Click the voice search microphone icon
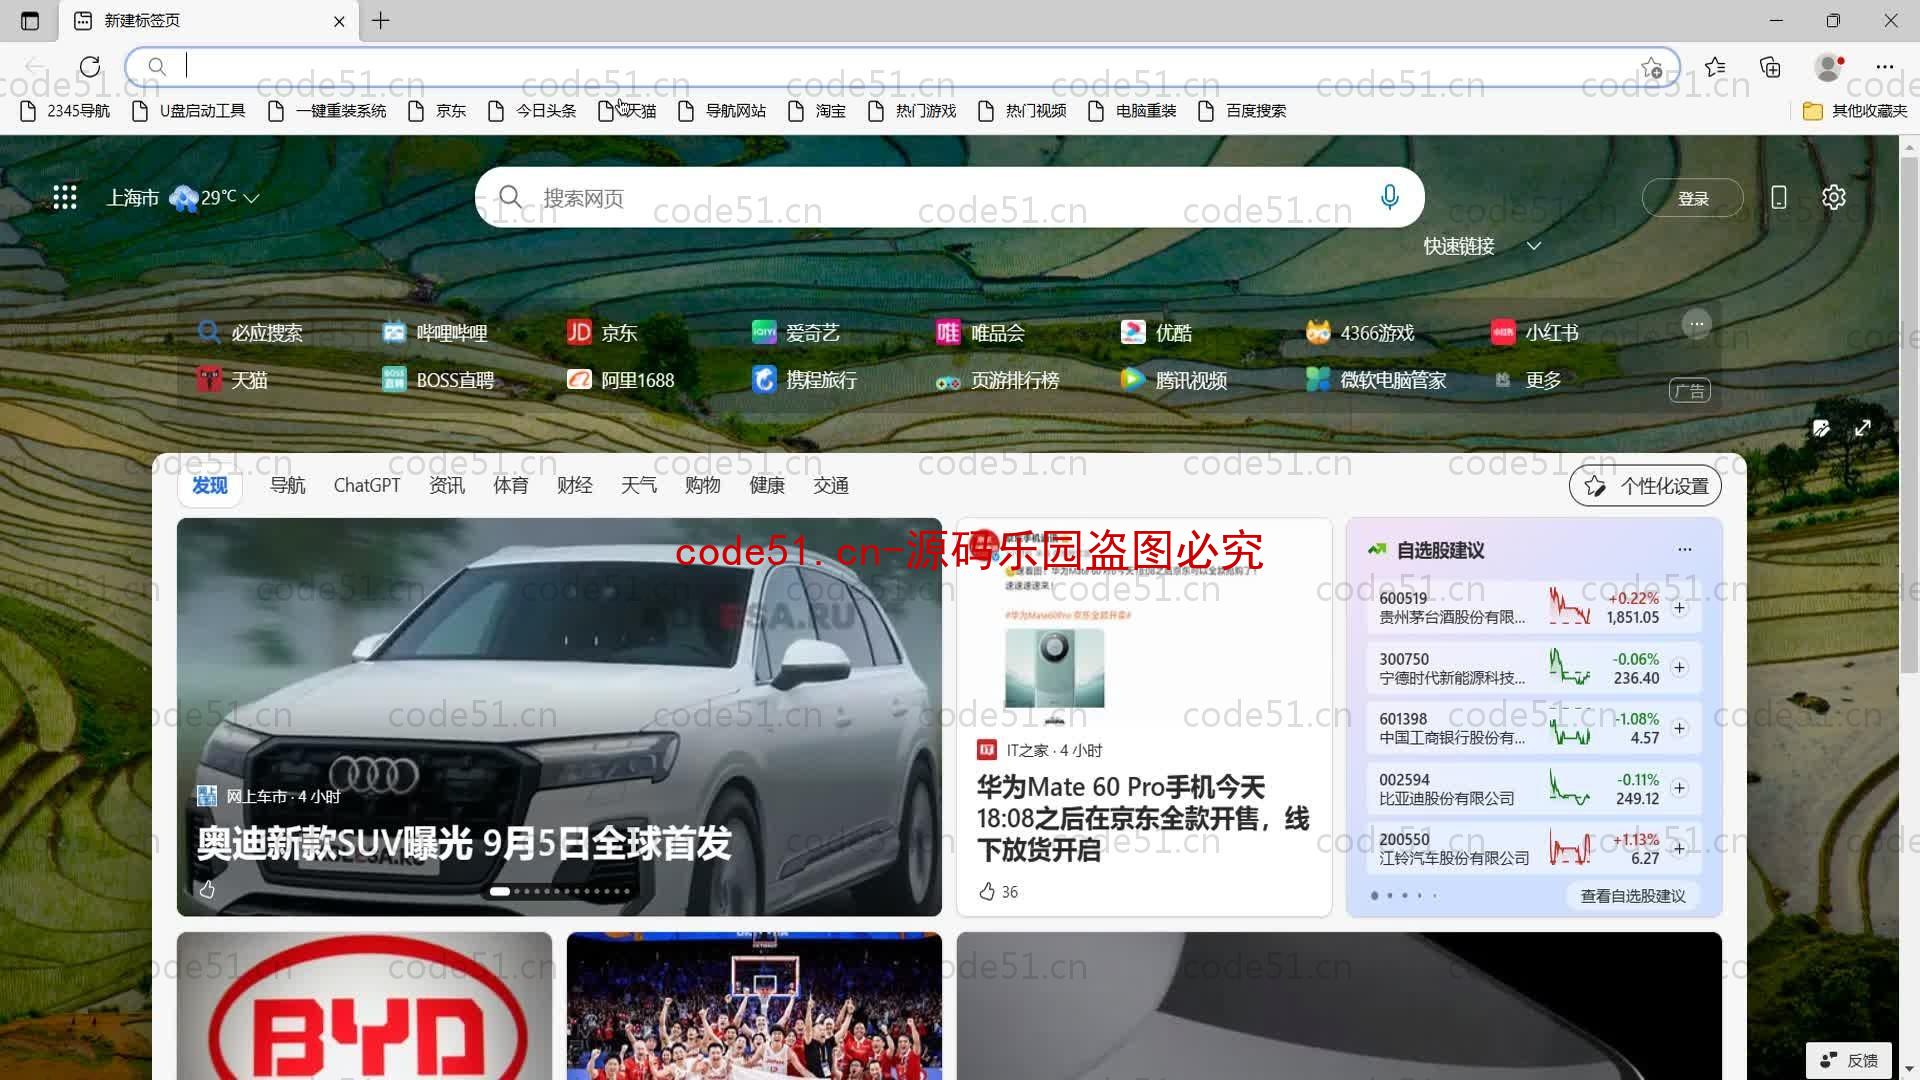 click(x=1390, y=196)
